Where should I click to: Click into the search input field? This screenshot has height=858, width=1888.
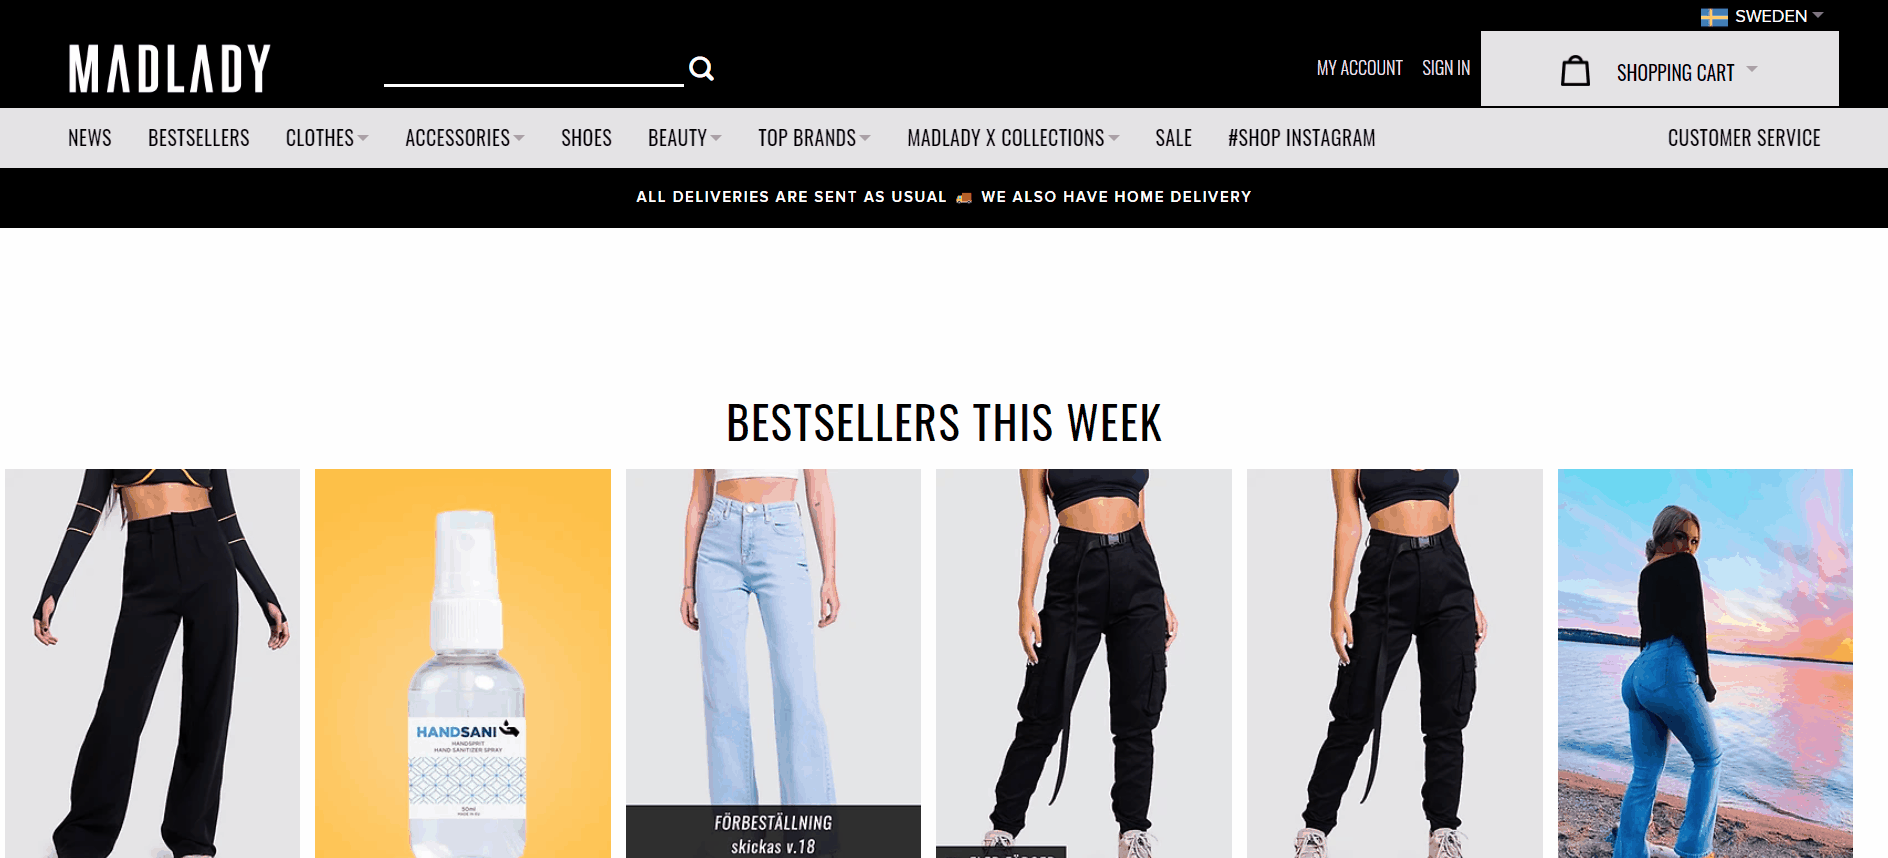point(534,68)
